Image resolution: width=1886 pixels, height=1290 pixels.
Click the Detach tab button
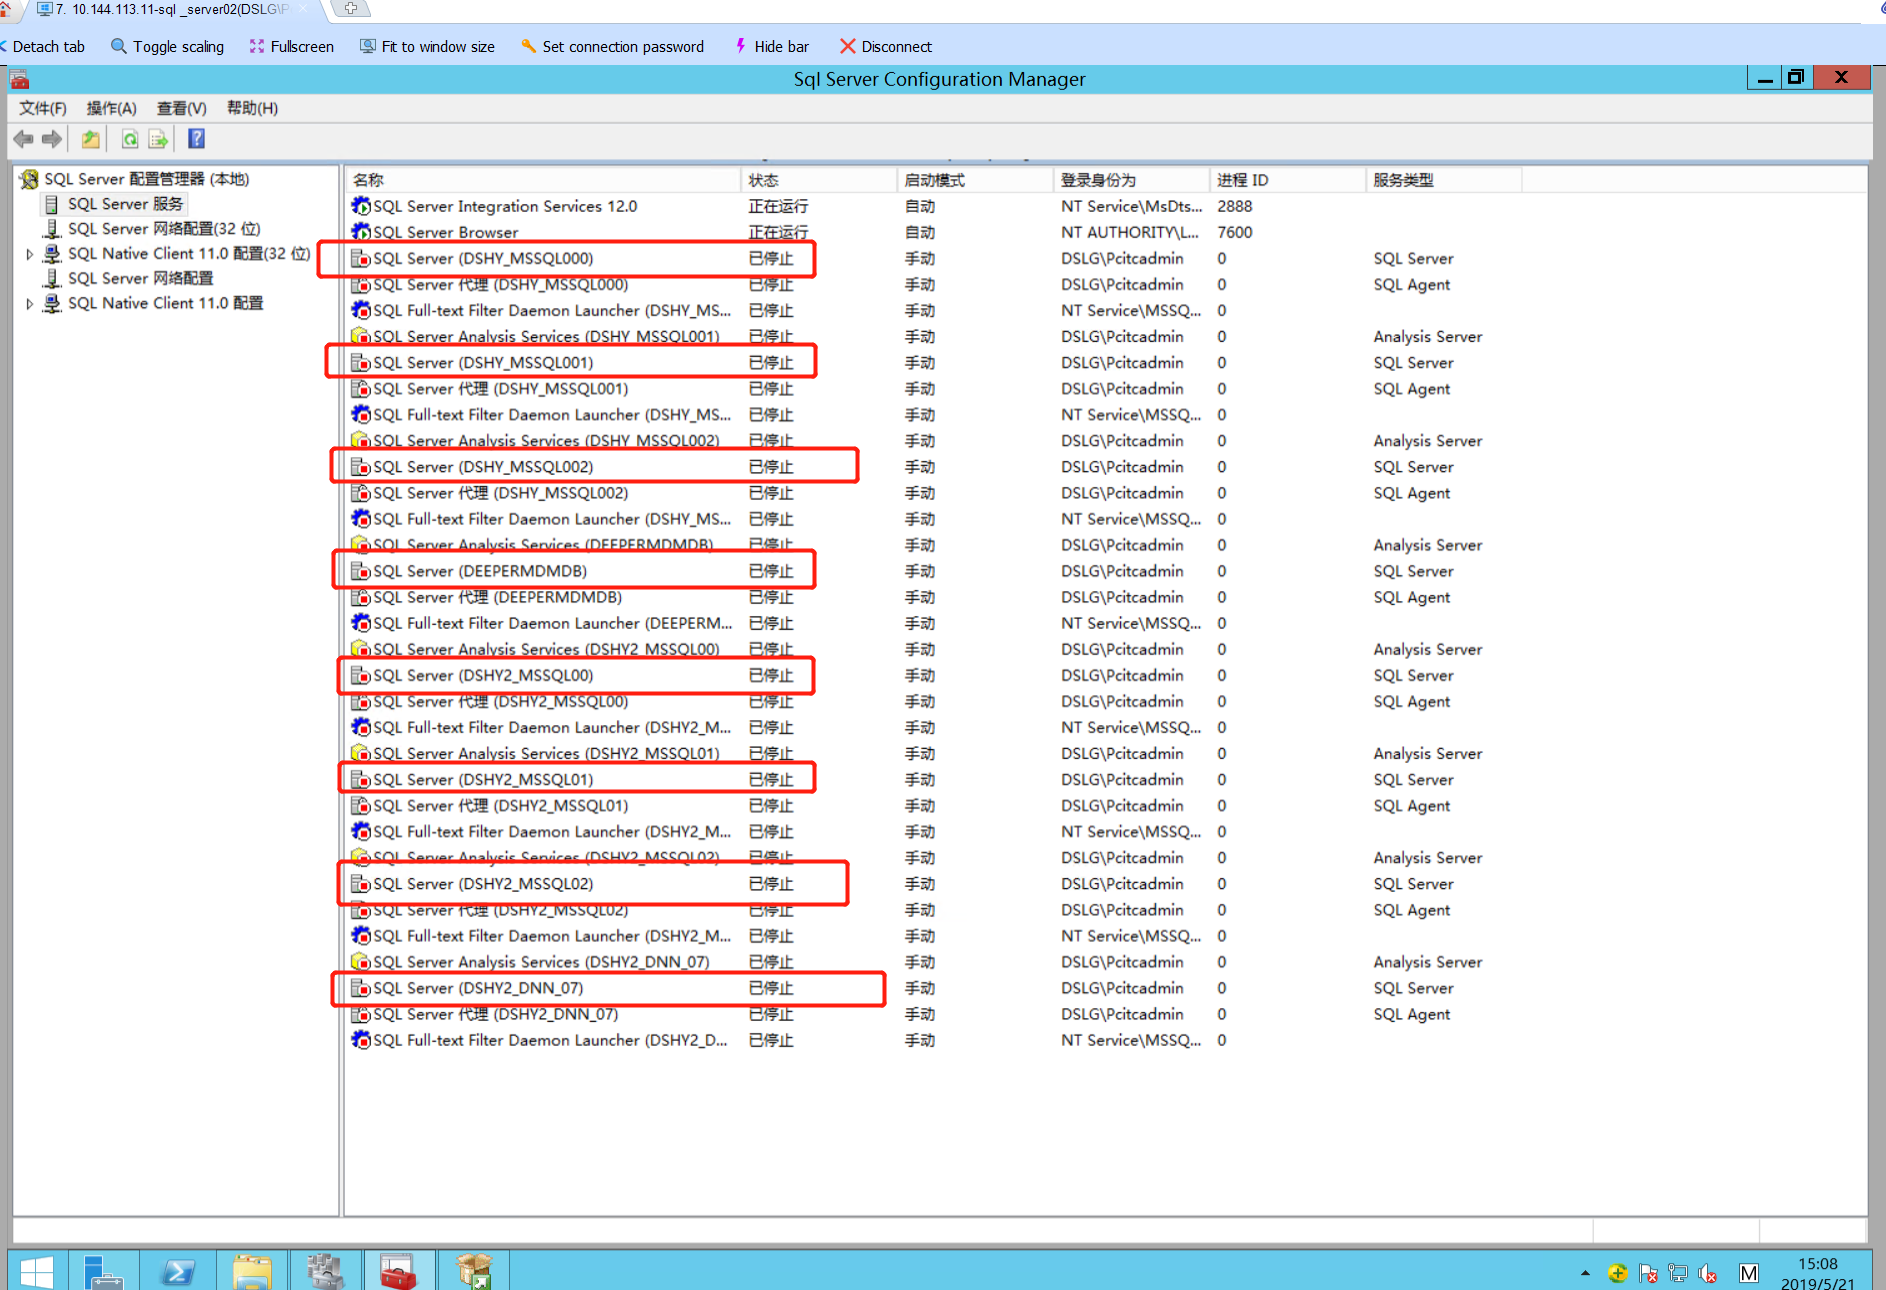click(x=41, y=46)
